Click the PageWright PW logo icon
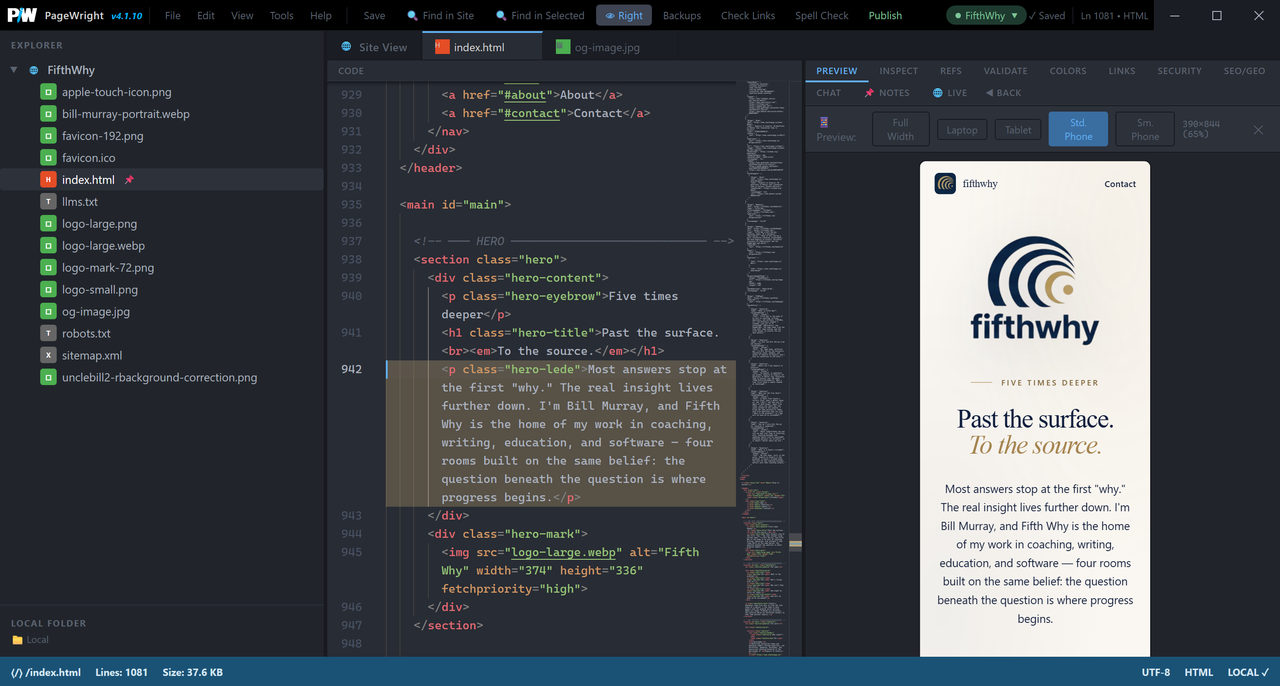 point(23,16)
